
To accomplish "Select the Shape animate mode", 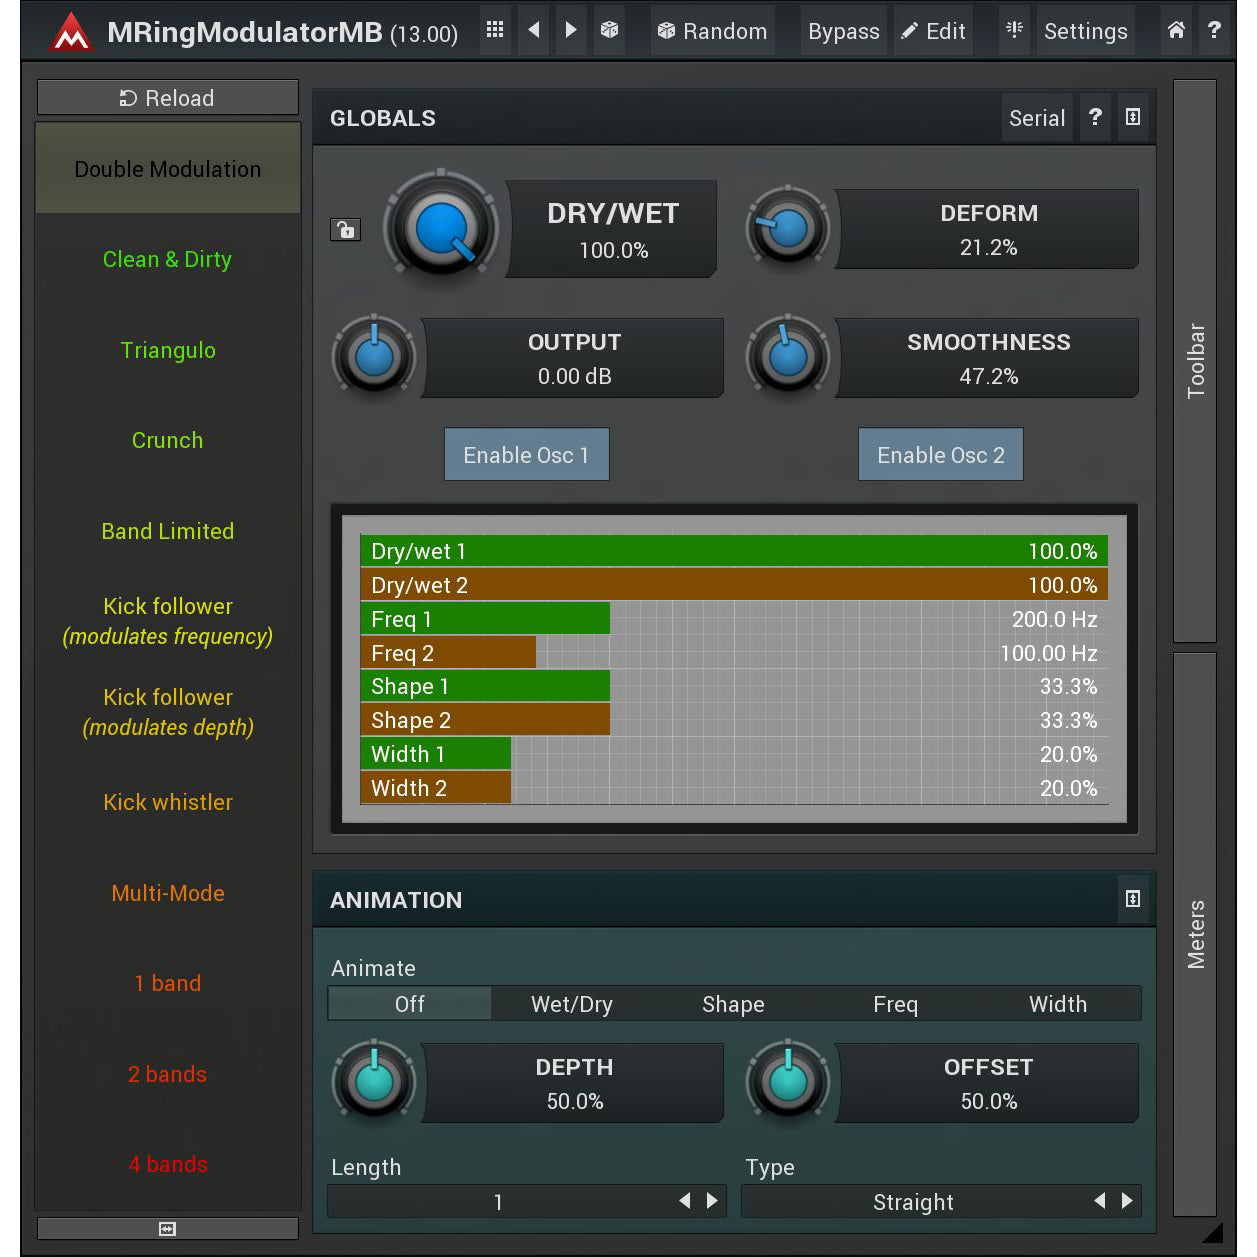I will pos(733,1004).
